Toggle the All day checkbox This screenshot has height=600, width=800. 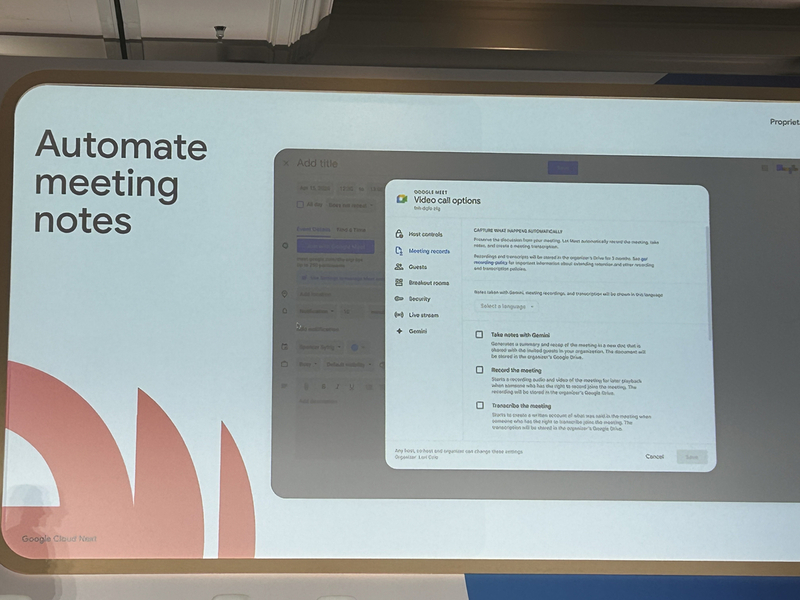click(301, 205)
